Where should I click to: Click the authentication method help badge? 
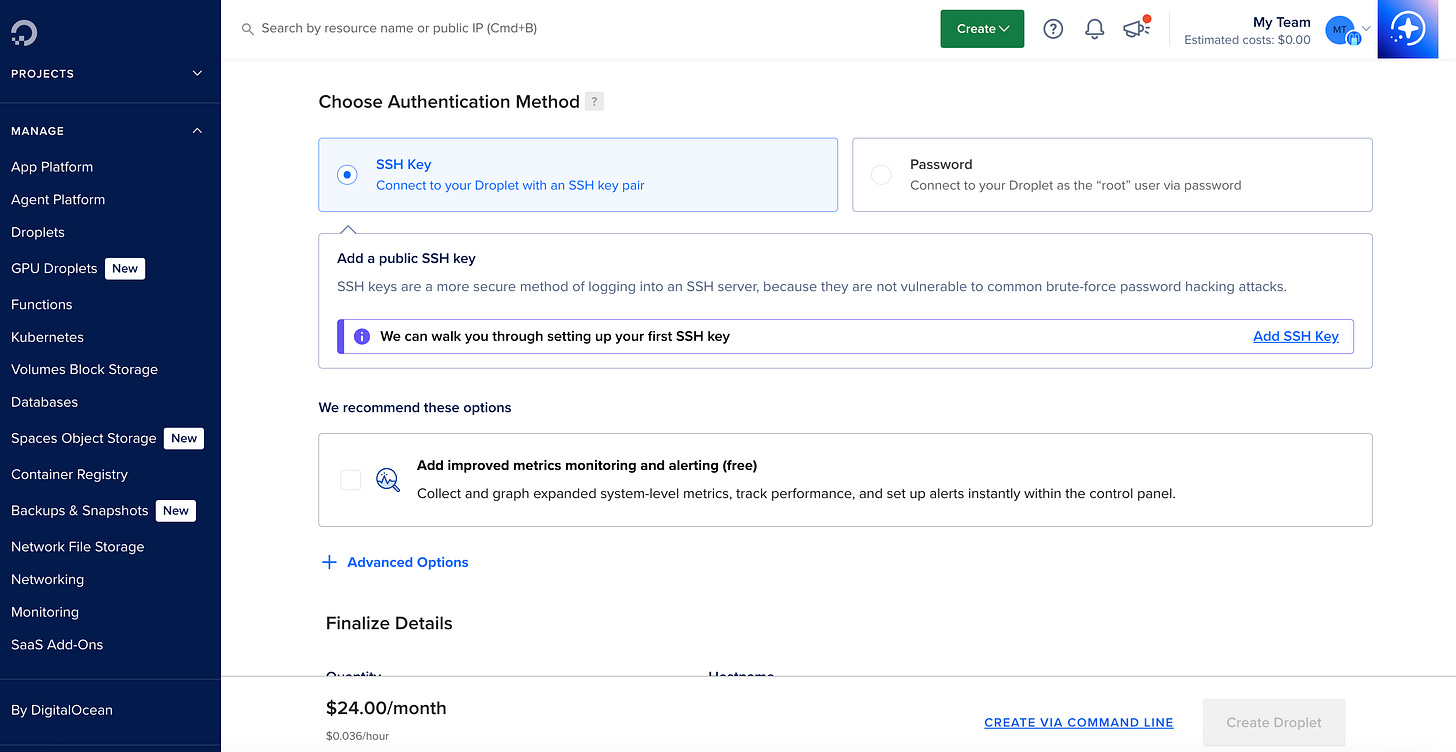coord(594,101)
